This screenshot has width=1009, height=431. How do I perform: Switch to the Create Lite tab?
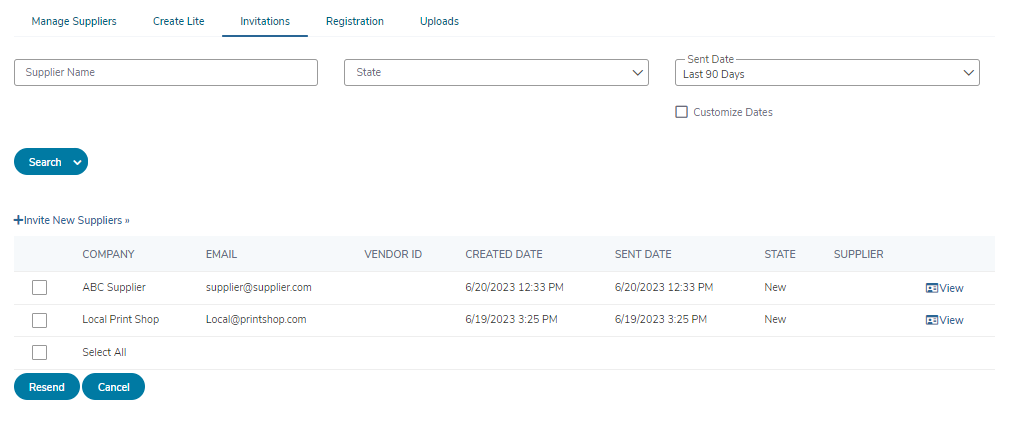coord(178,21)
